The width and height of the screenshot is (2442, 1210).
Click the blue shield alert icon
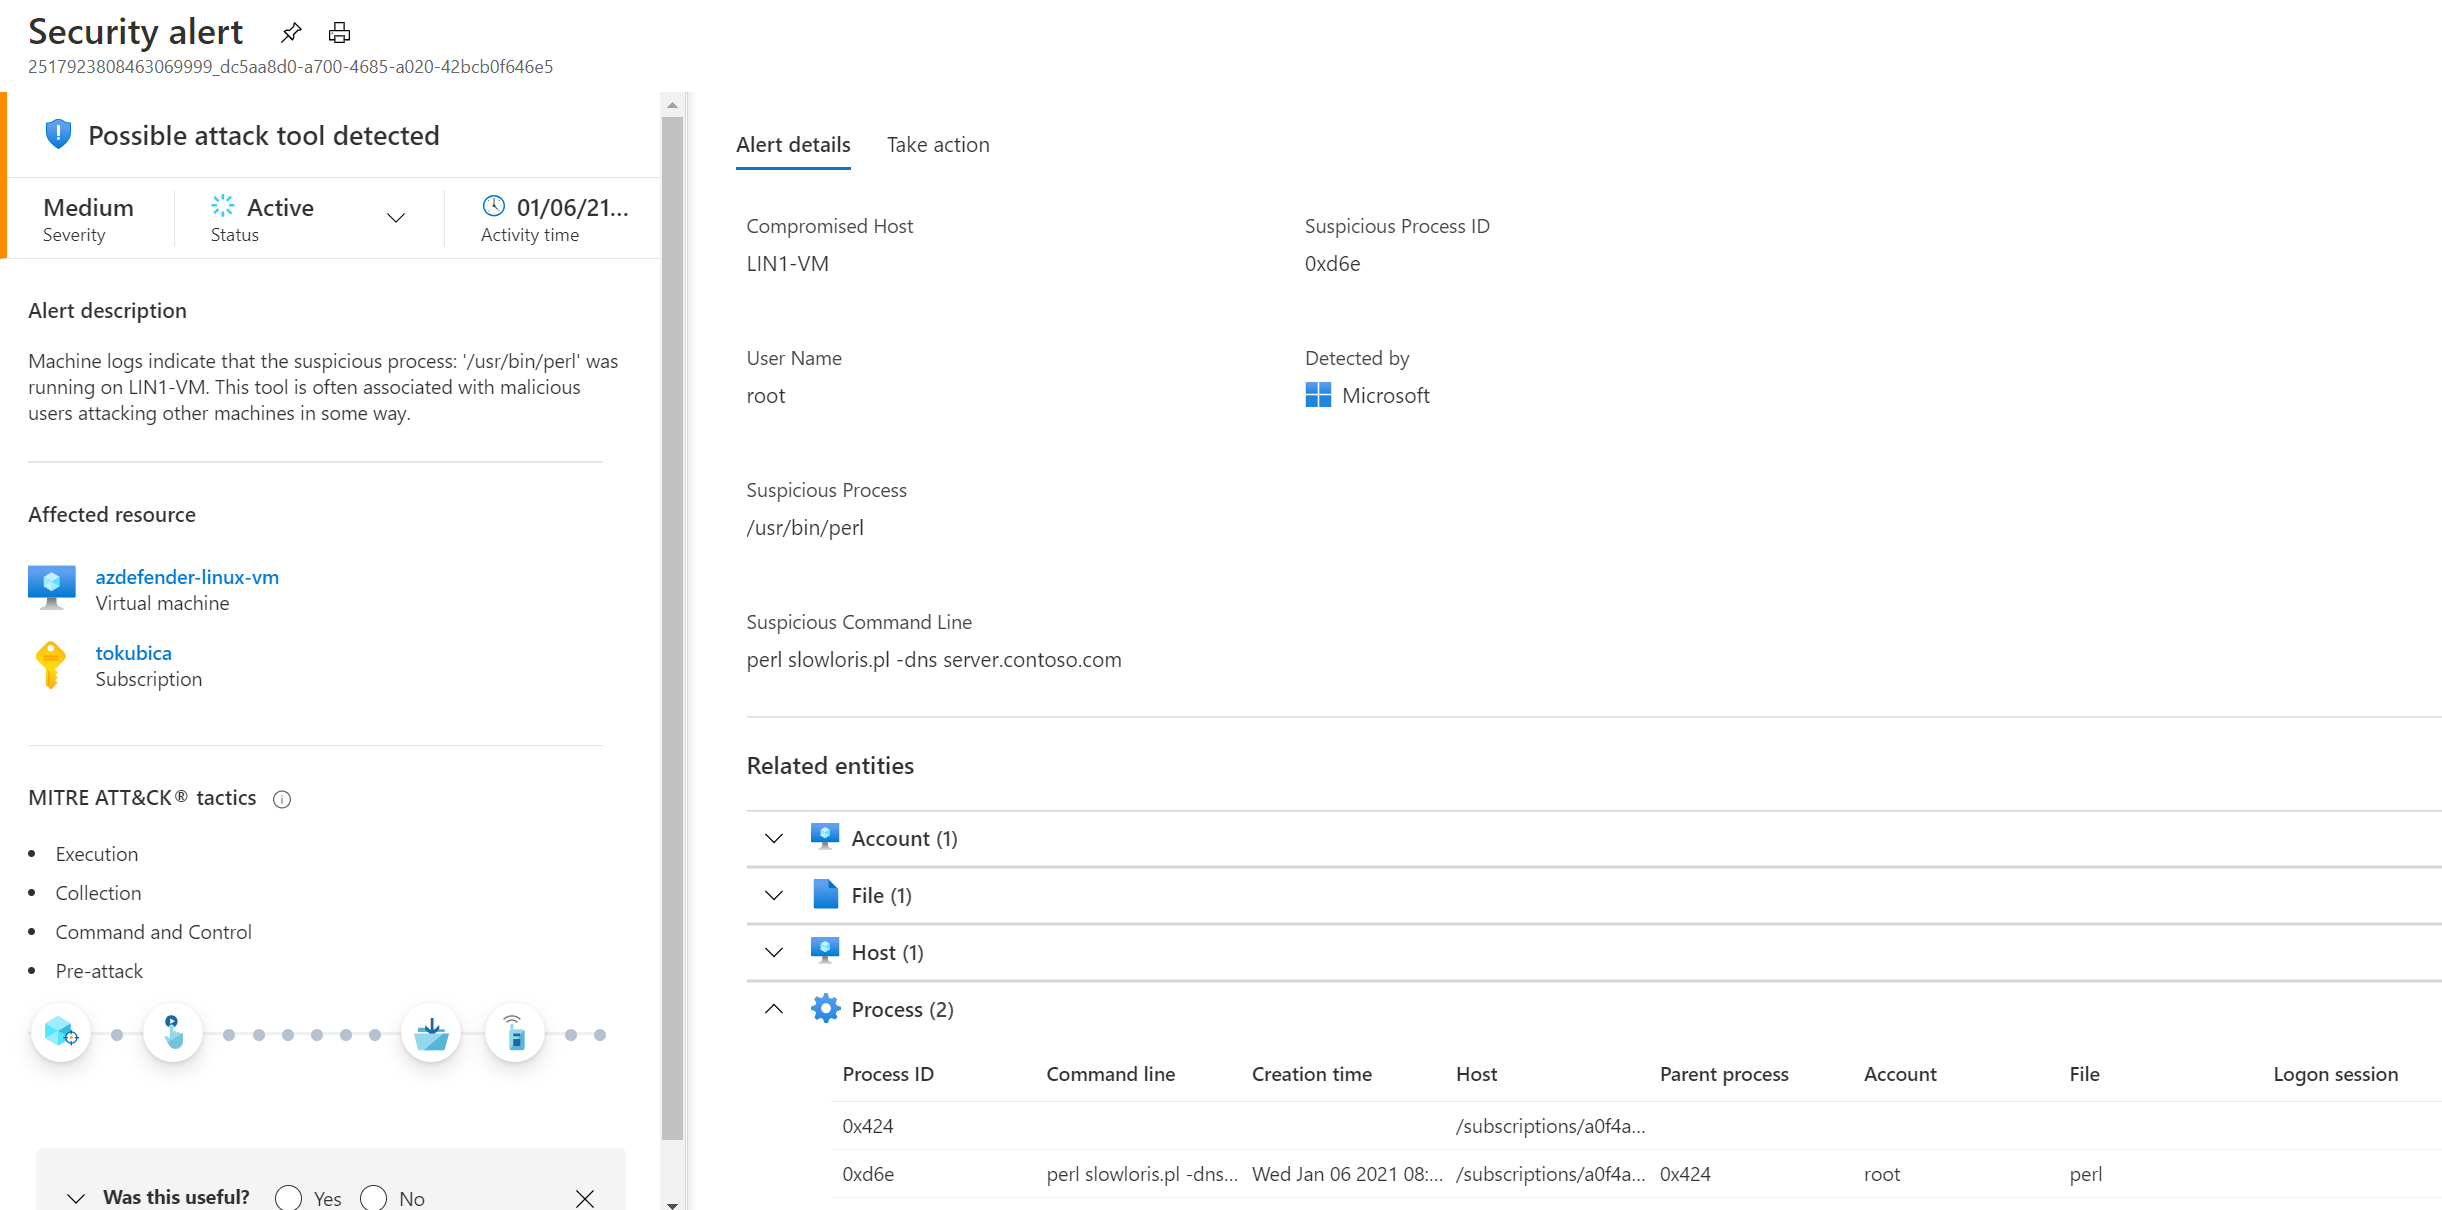pos(58,134)
